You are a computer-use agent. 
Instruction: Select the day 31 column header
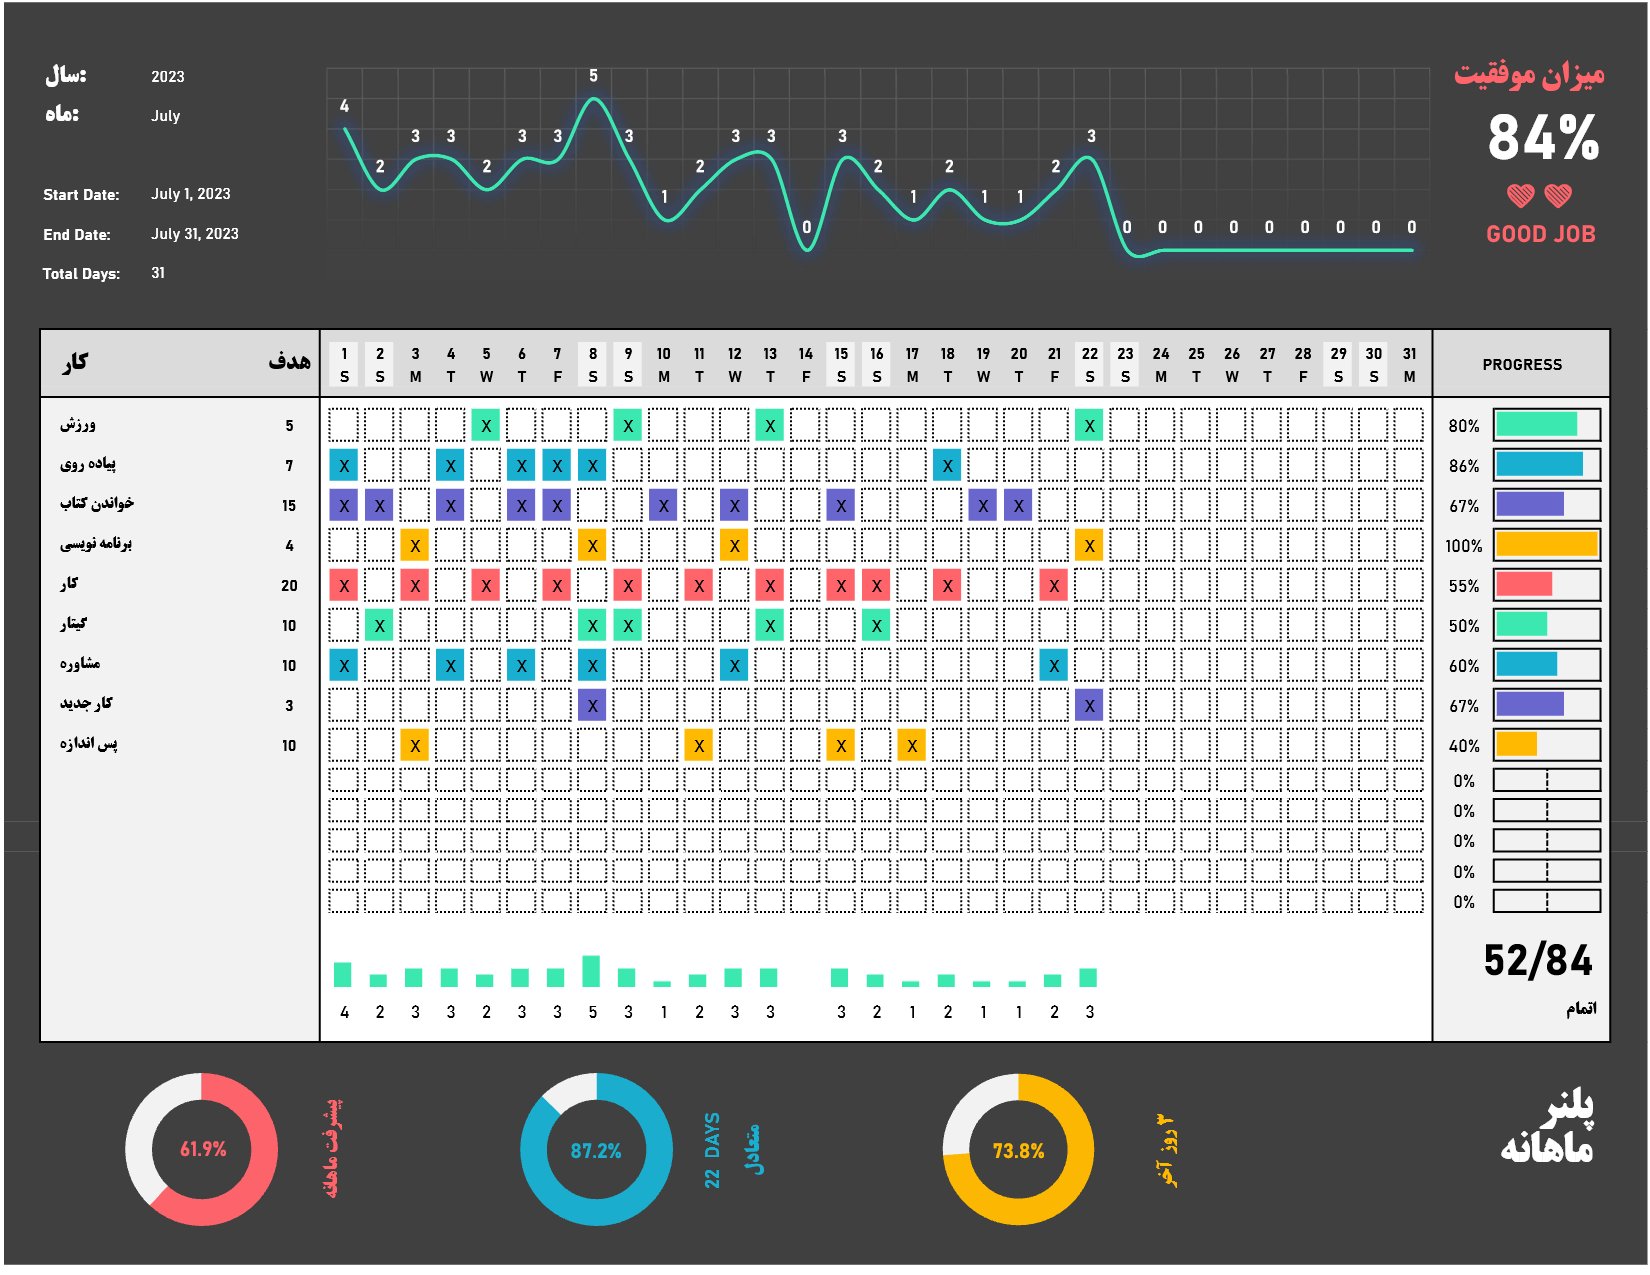[x=1409, y=365]
